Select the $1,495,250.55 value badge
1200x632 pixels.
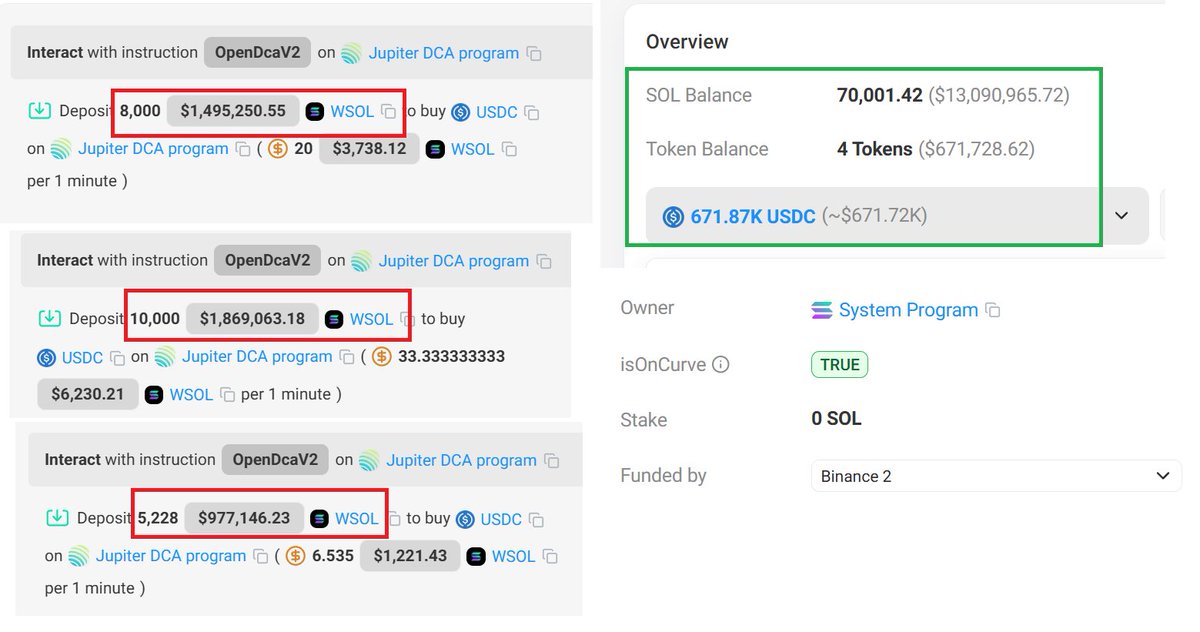[233, 111]
